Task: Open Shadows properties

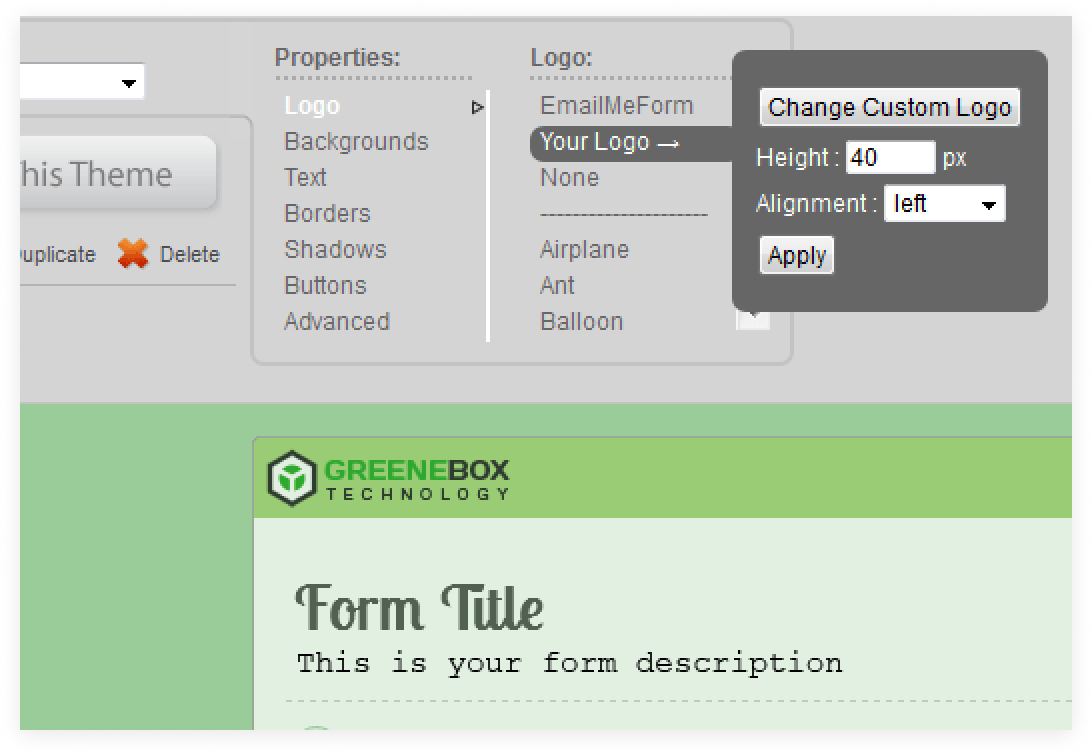Action: pyautogui.click(x=336, y=249)
